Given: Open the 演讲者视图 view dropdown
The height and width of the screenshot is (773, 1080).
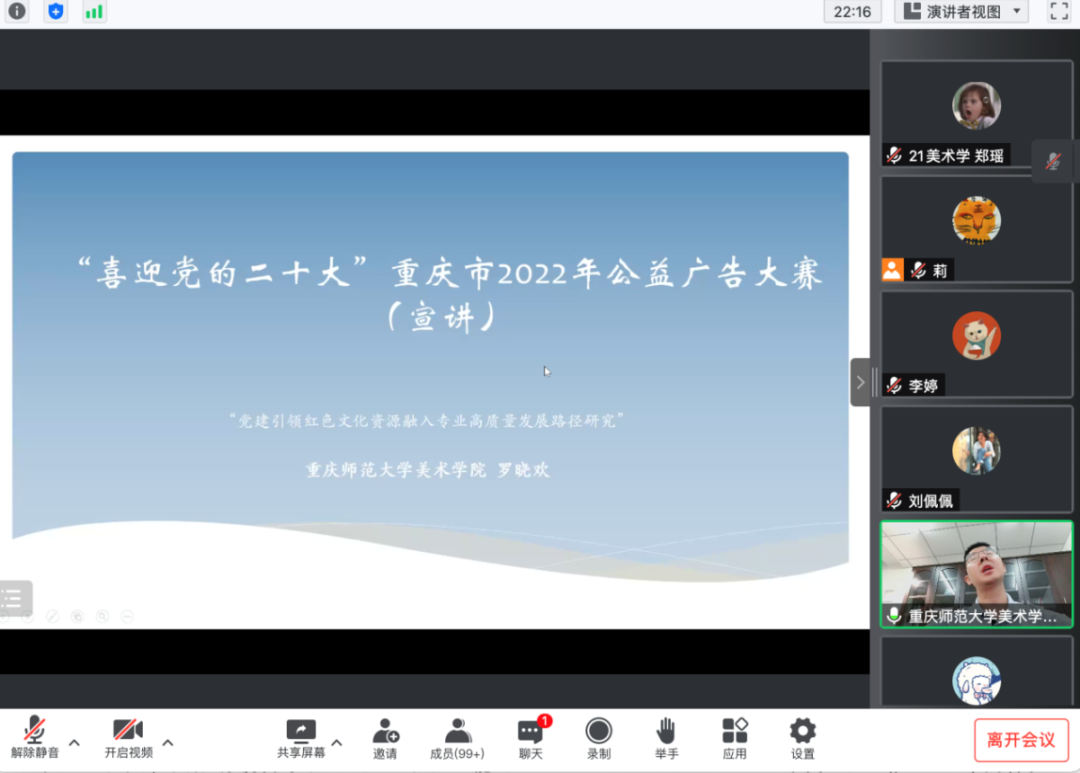Looking at the screenshot, I should [961, 12].
